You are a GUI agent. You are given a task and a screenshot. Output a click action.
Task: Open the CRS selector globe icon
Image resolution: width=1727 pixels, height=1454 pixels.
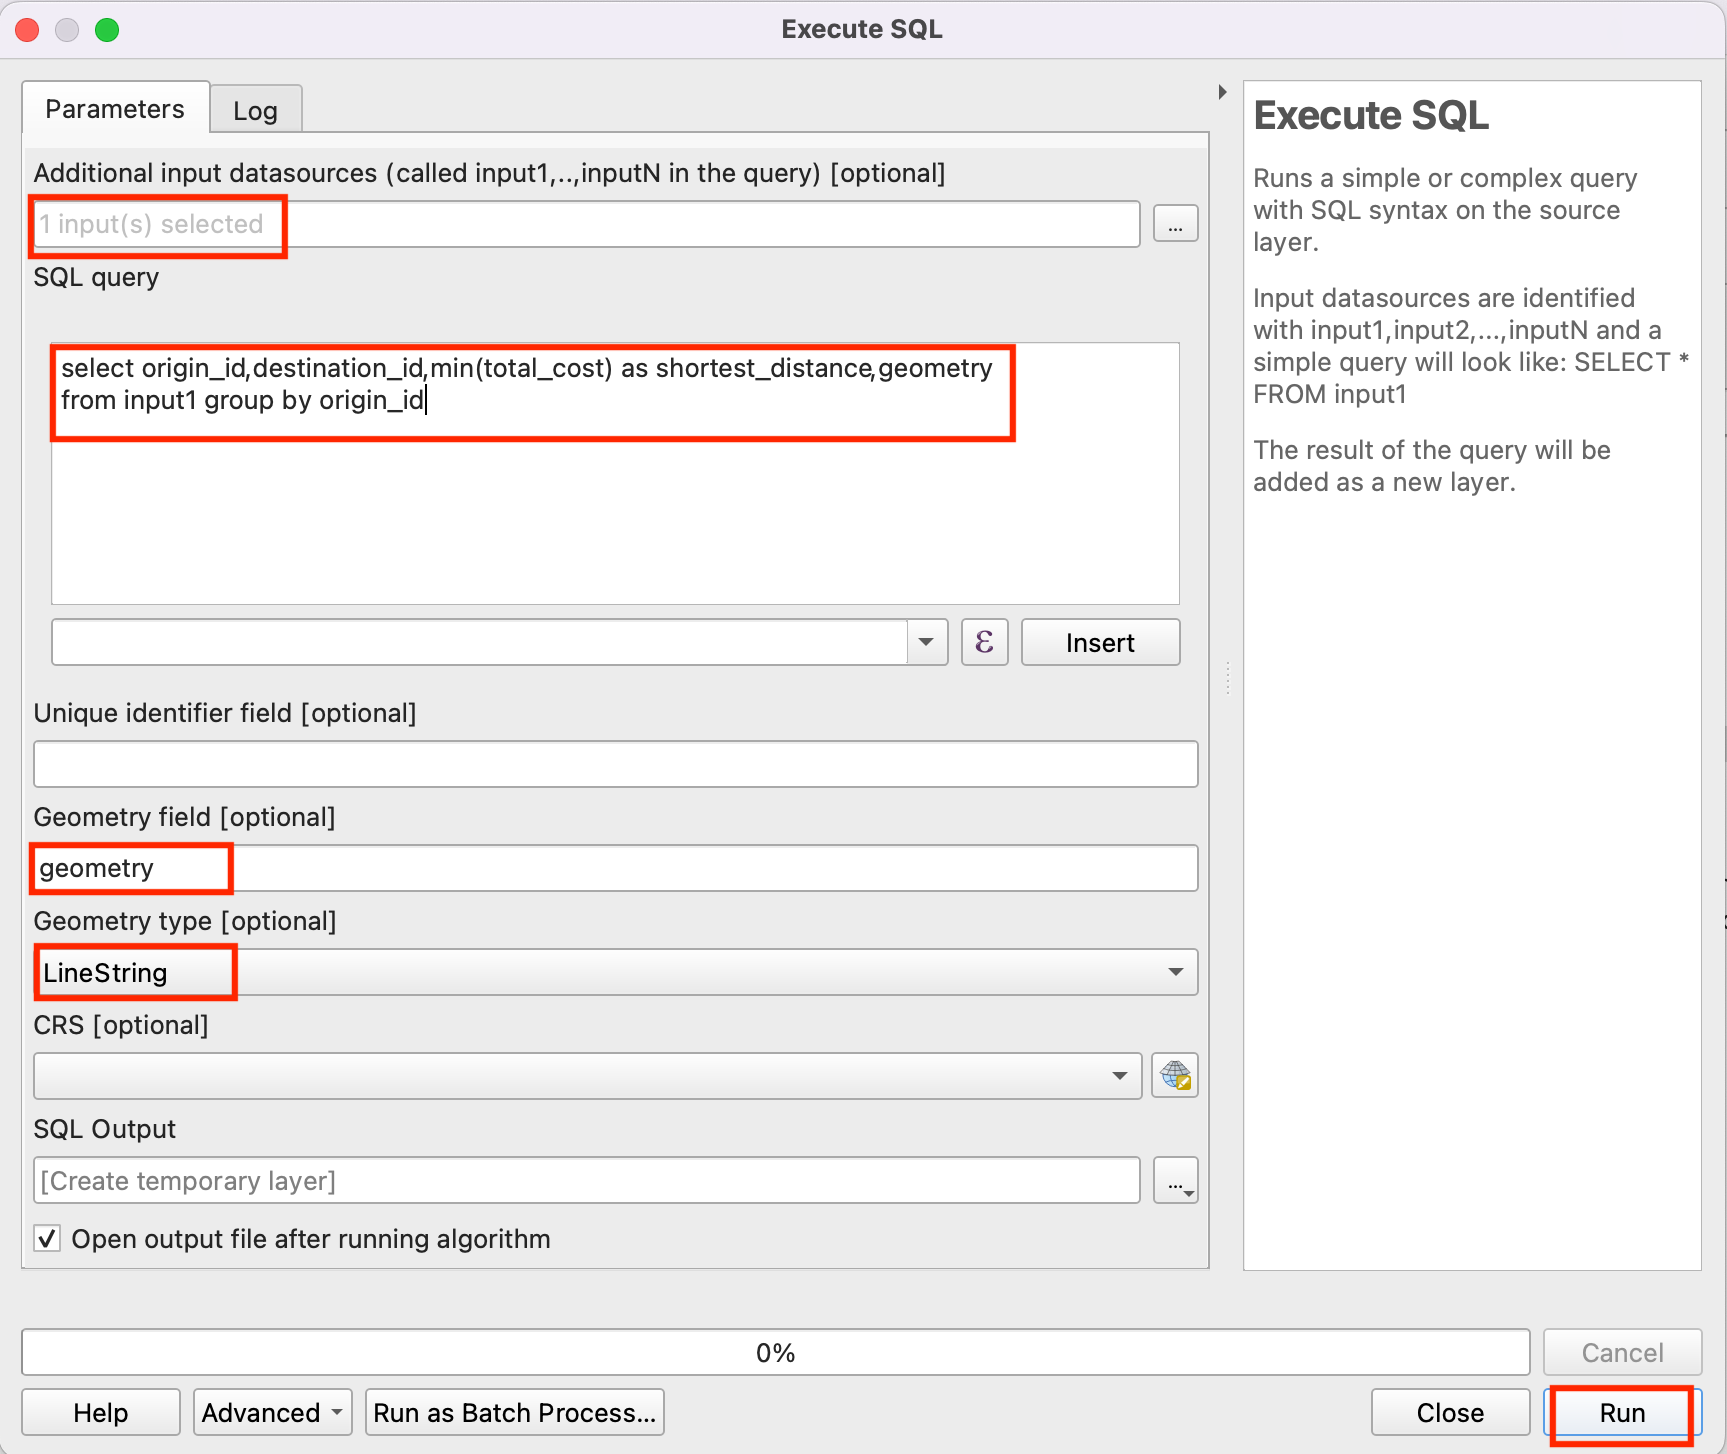click(1174, 1076)
